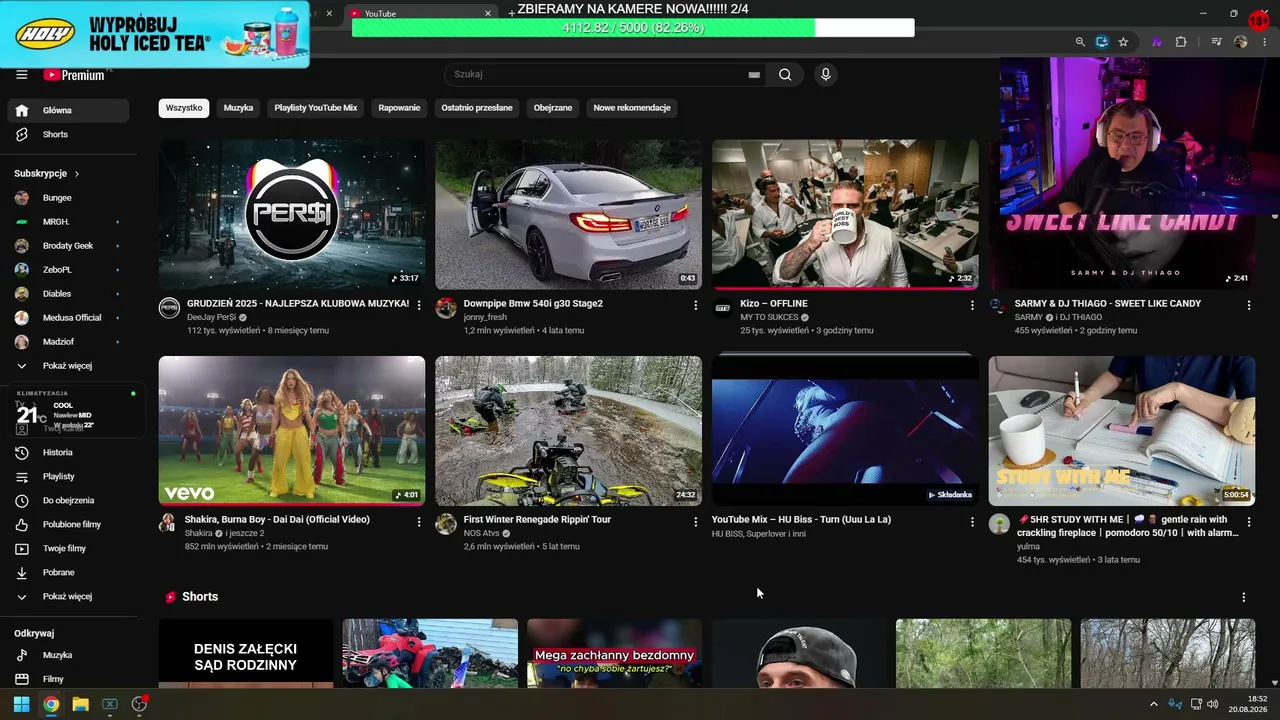Viewport: 1280px width, 720px height.
Task: Open more options for Kizo – OFFLINE video
Action: [x=972, y=305]
